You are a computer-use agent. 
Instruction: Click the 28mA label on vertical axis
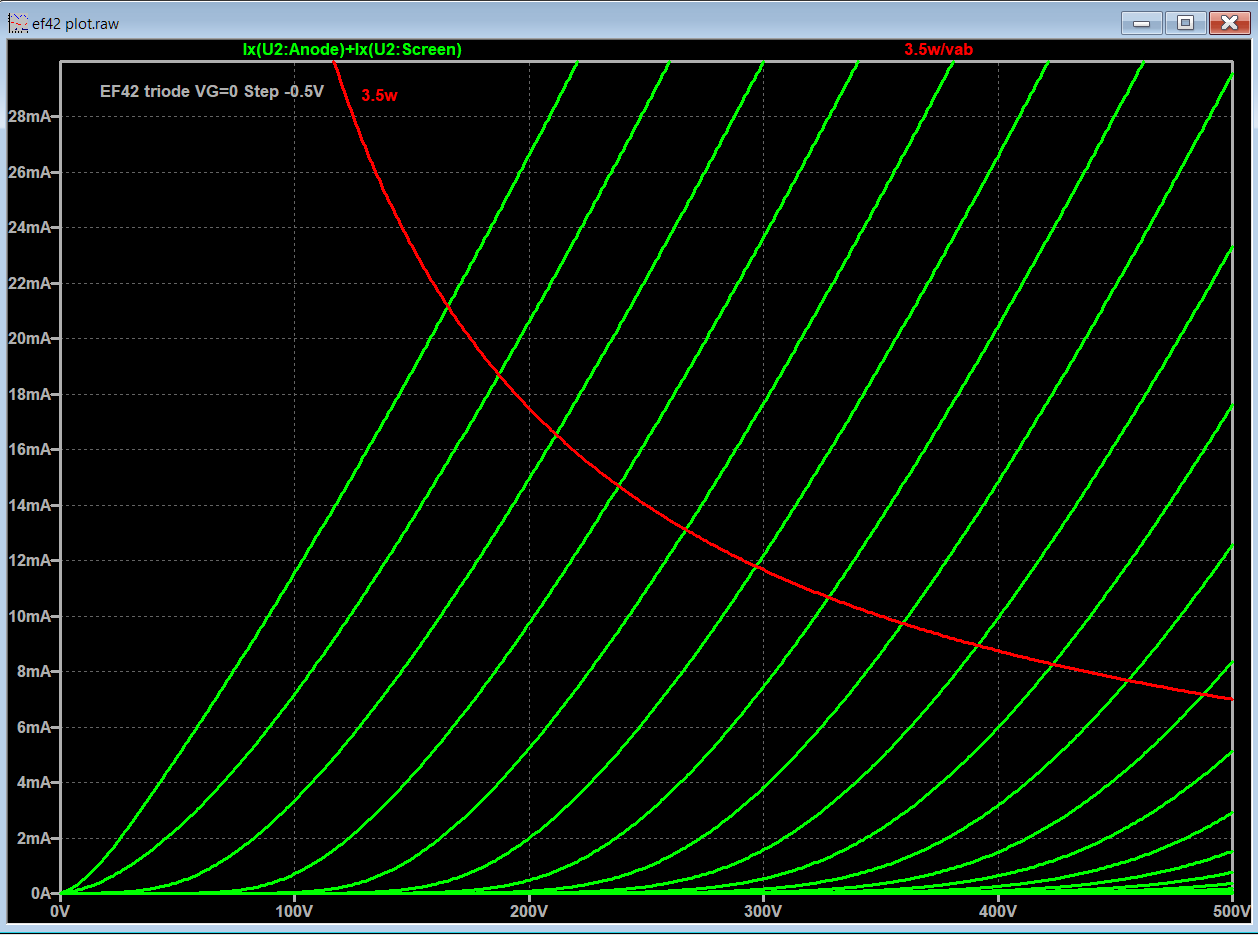click(x=29, y=116)
